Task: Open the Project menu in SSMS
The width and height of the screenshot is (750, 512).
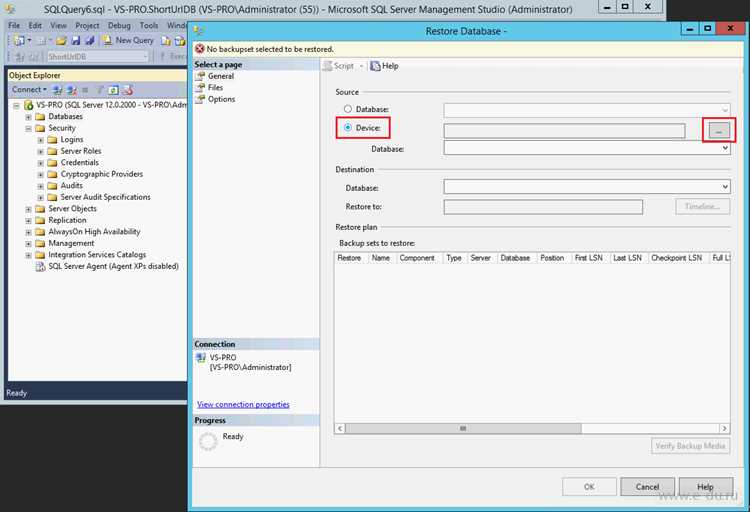Action: tap(87, 25)
